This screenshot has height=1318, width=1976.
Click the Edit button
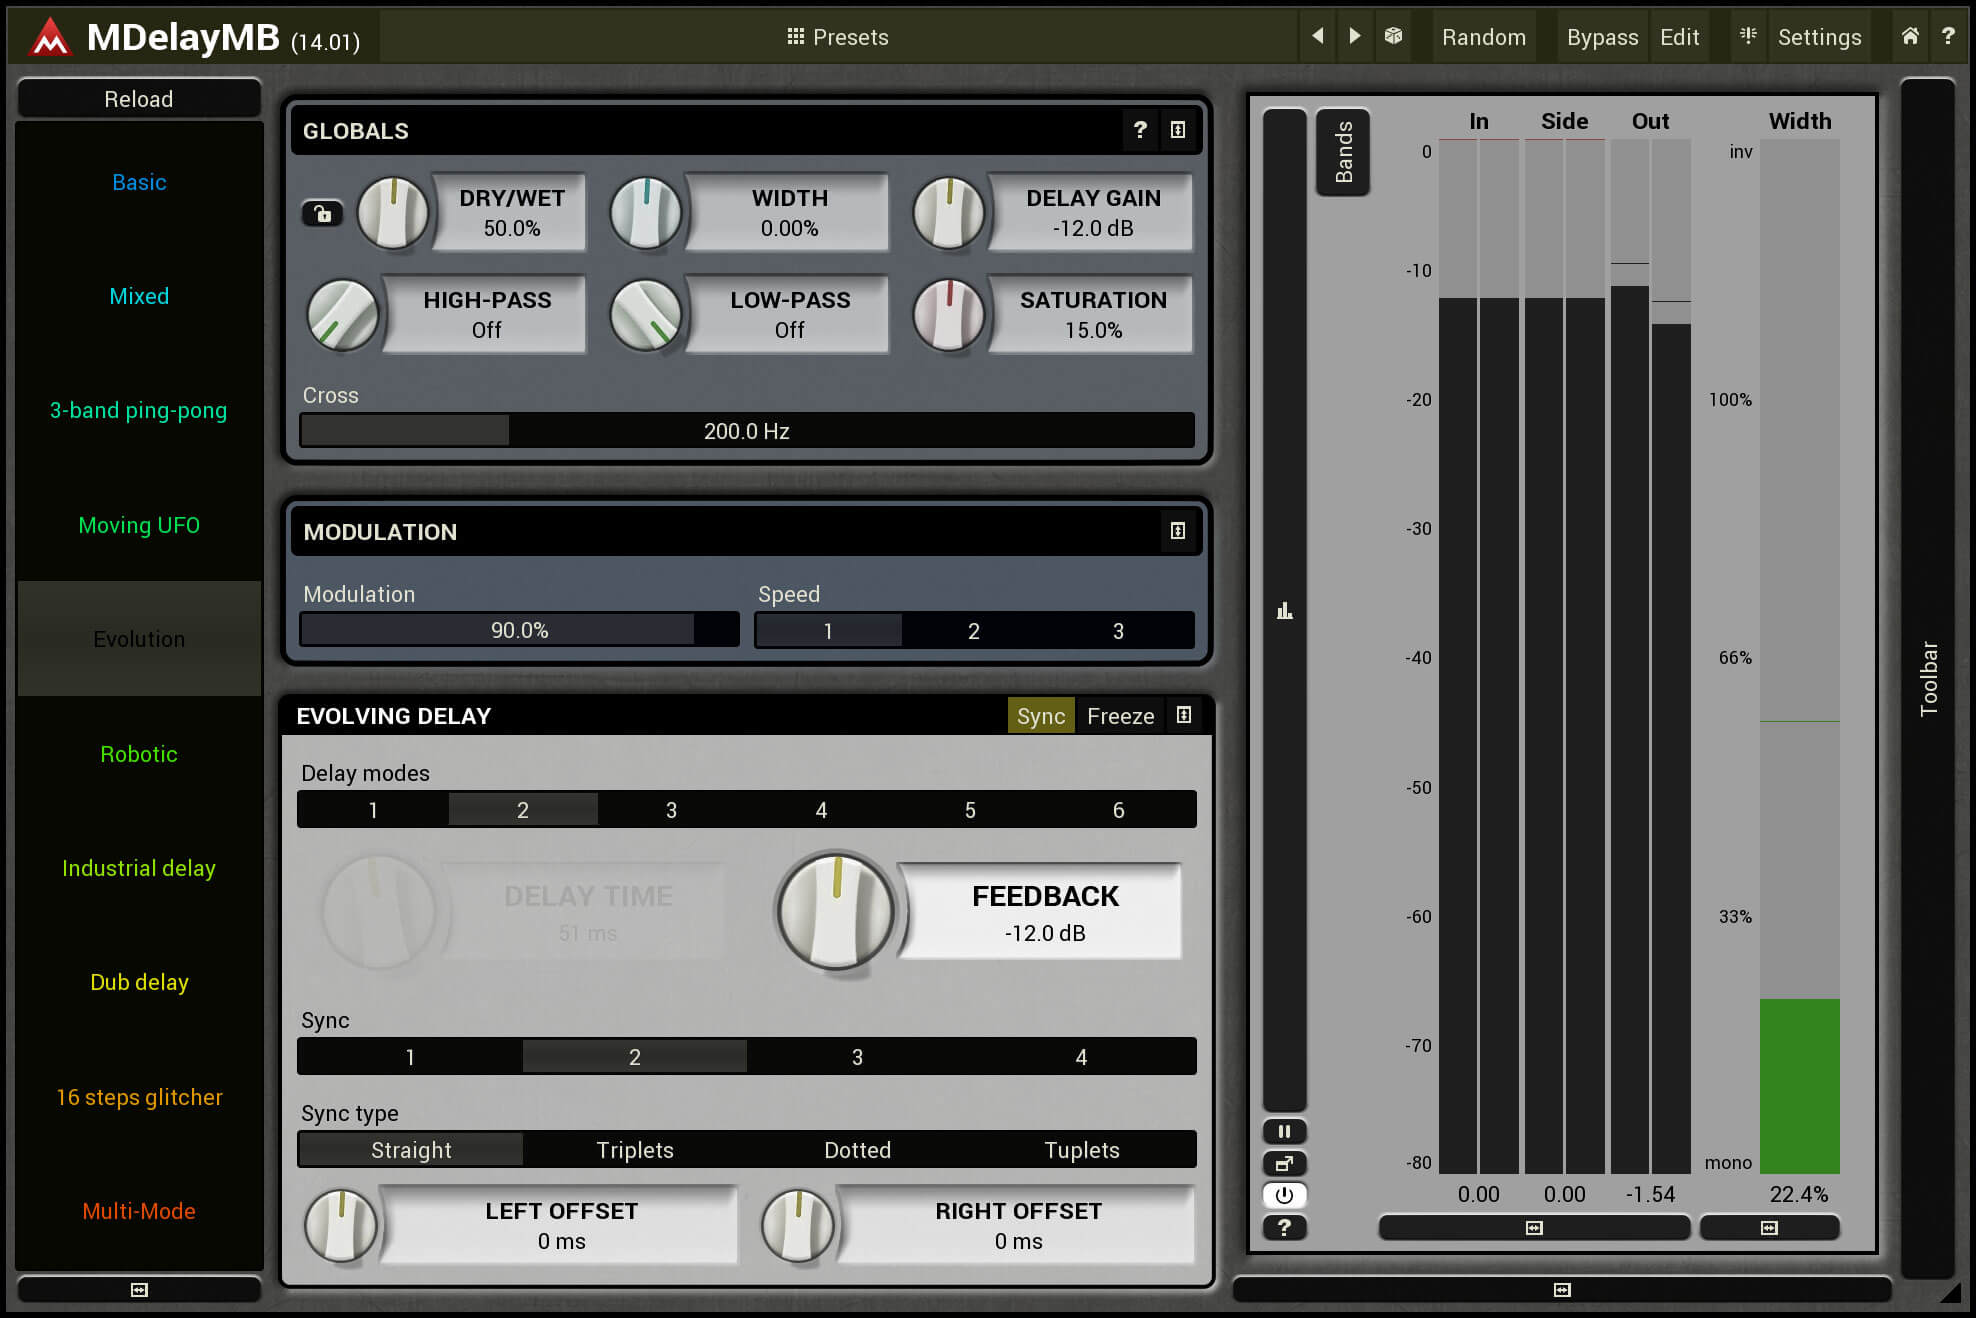(1679, 37)
